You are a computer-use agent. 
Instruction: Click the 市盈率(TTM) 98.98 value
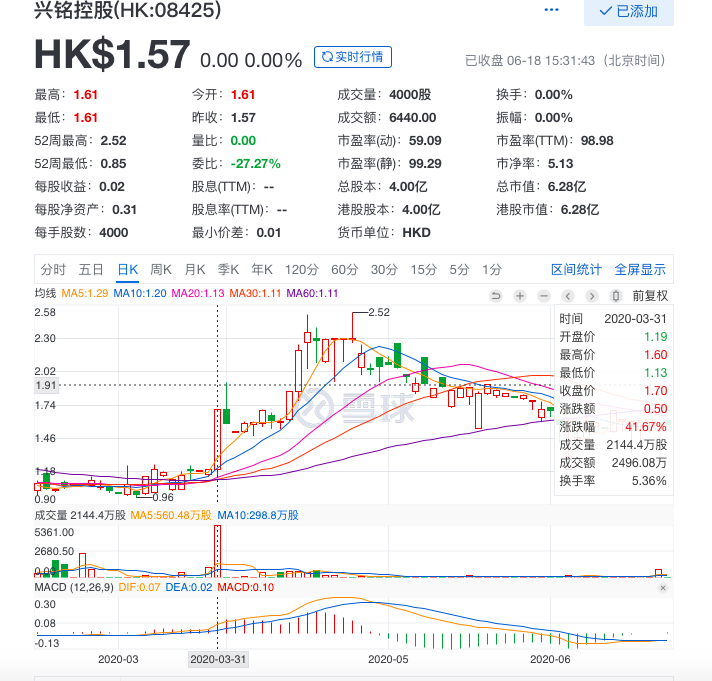pyautogui.click(x=597, y=141)
